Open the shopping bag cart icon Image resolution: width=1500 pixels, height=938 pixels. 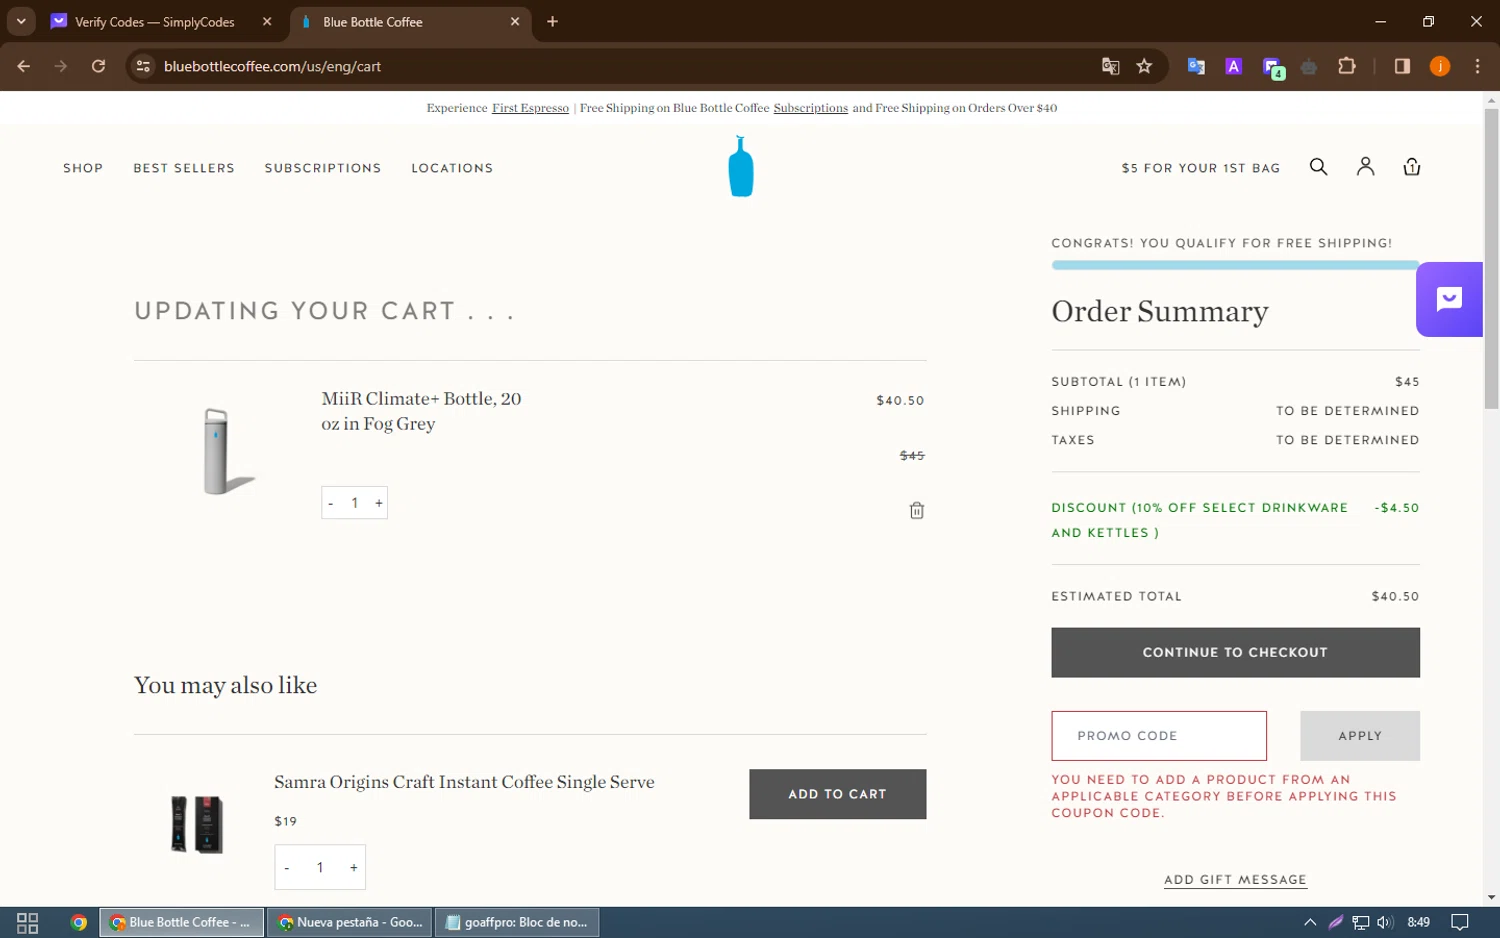point(1412,167)
